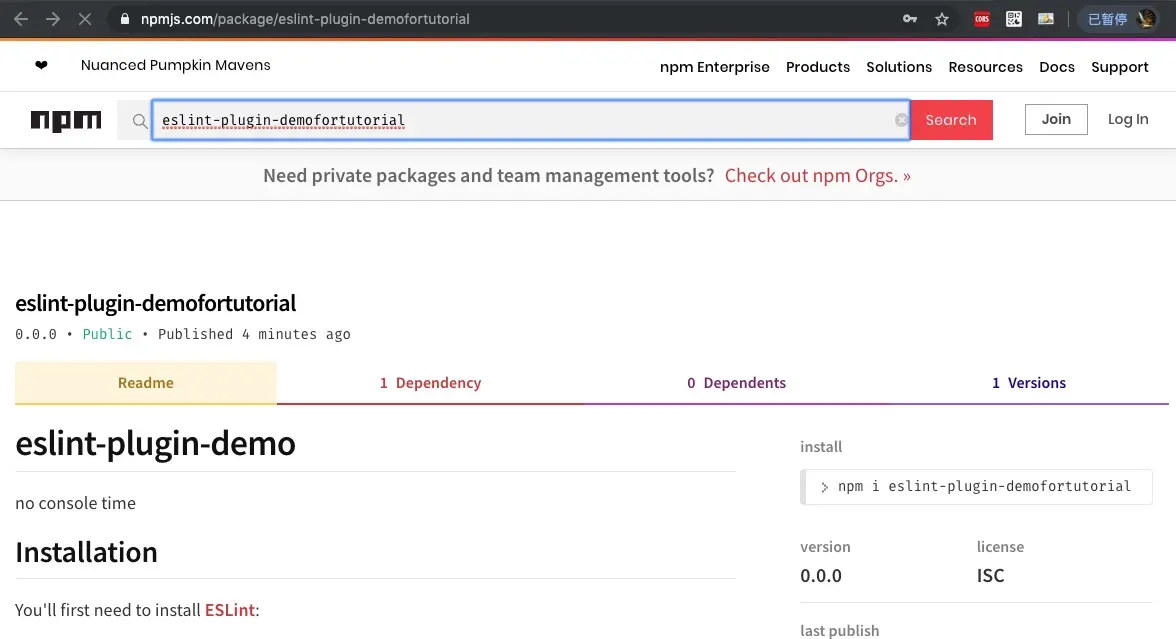Switch to the 1 Dependency tab
The height and width of the screenshot is (639, 1176).
click(430, 382)
